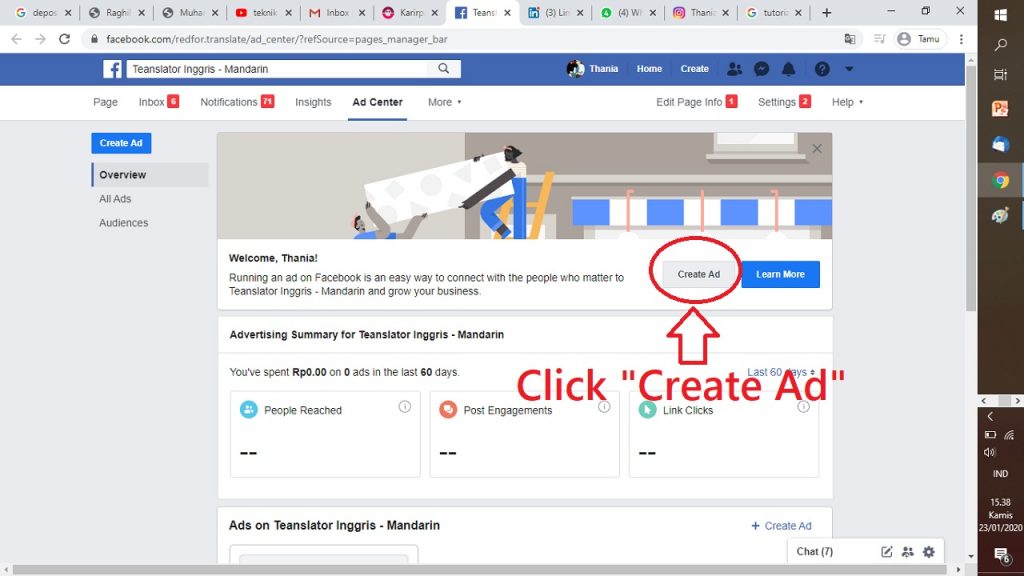Viewport: 1024px width, 576px height.
Task: Open the friend requests icon
Action: (x=735, y=69)
